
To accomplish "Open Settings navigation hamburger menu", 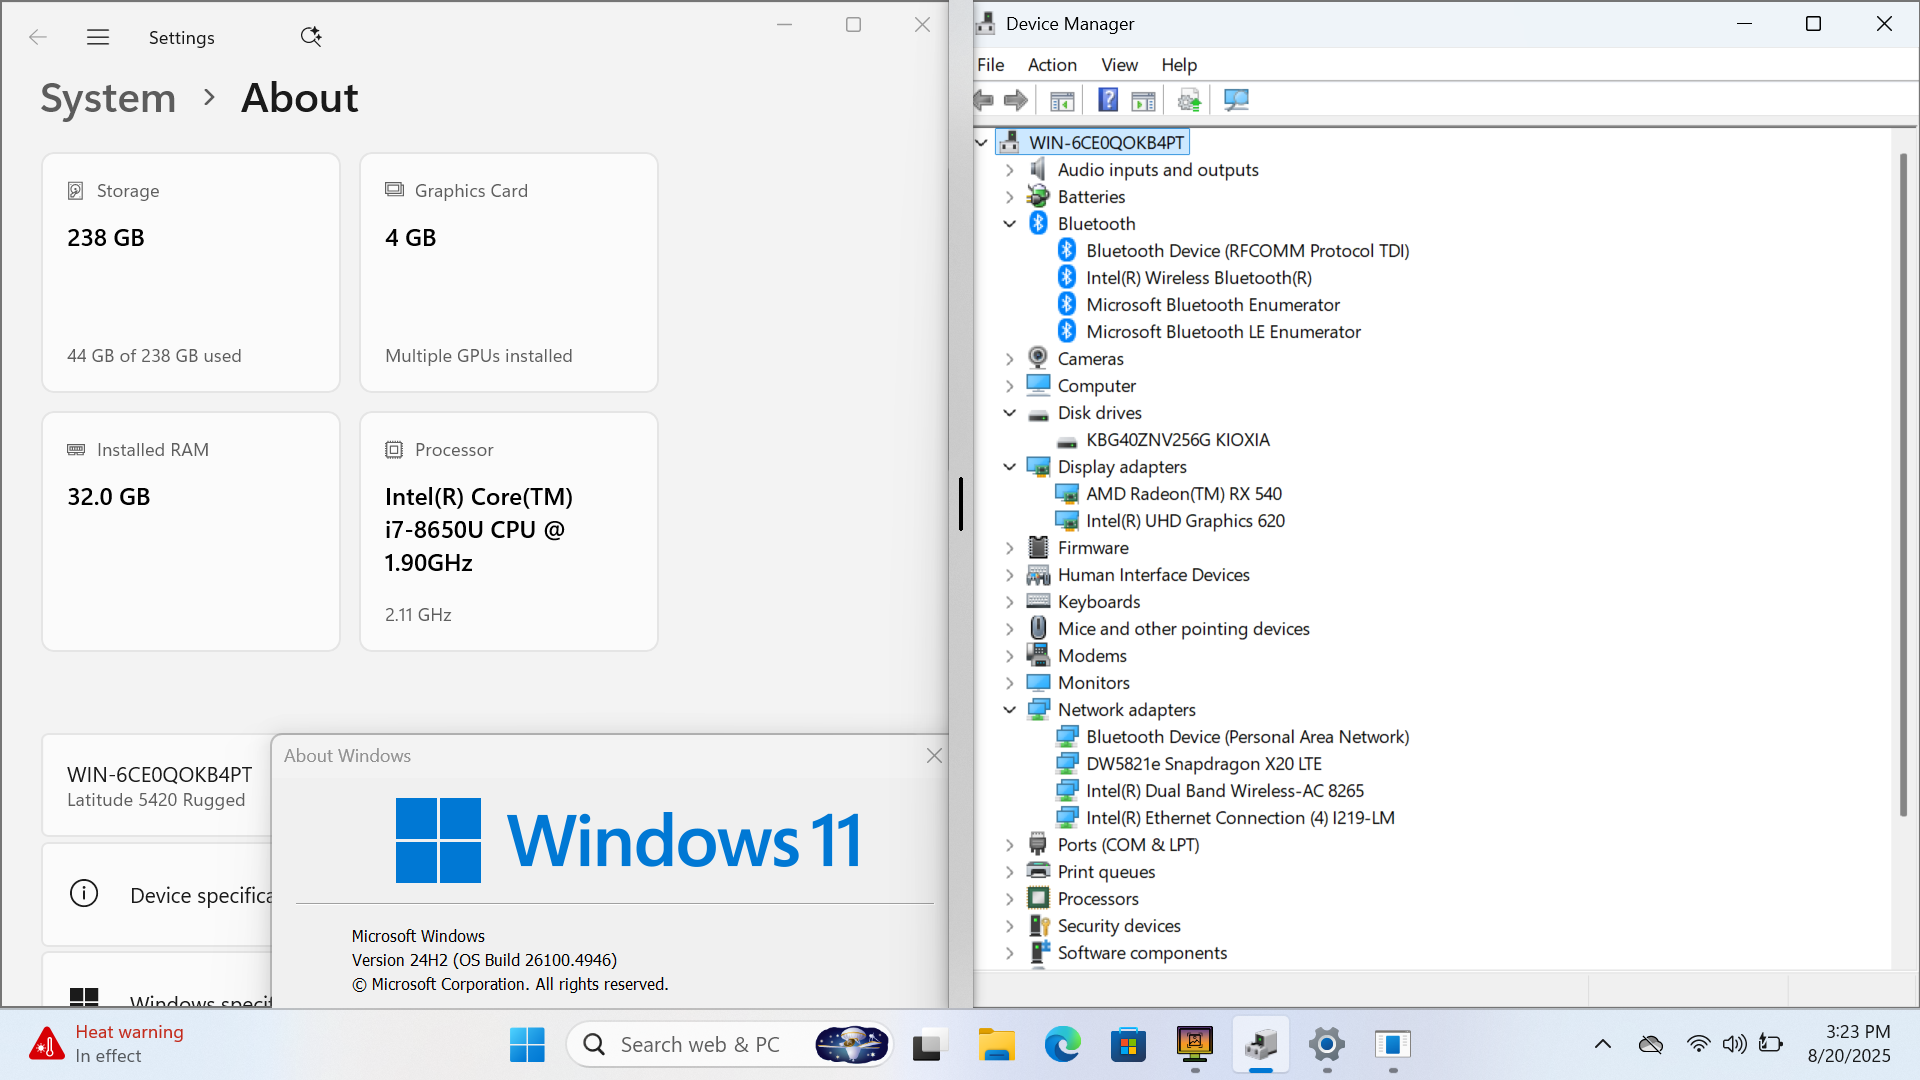I will 98,37.
